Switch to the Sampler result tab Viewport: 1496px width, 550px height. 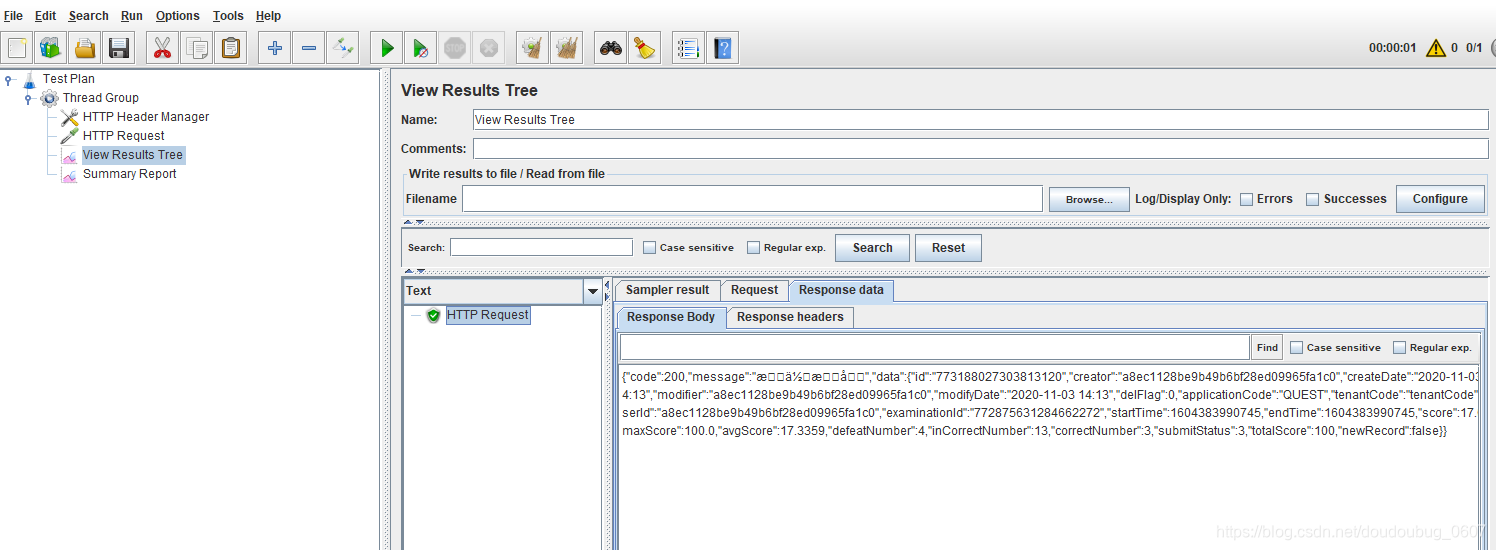[667, 290]
